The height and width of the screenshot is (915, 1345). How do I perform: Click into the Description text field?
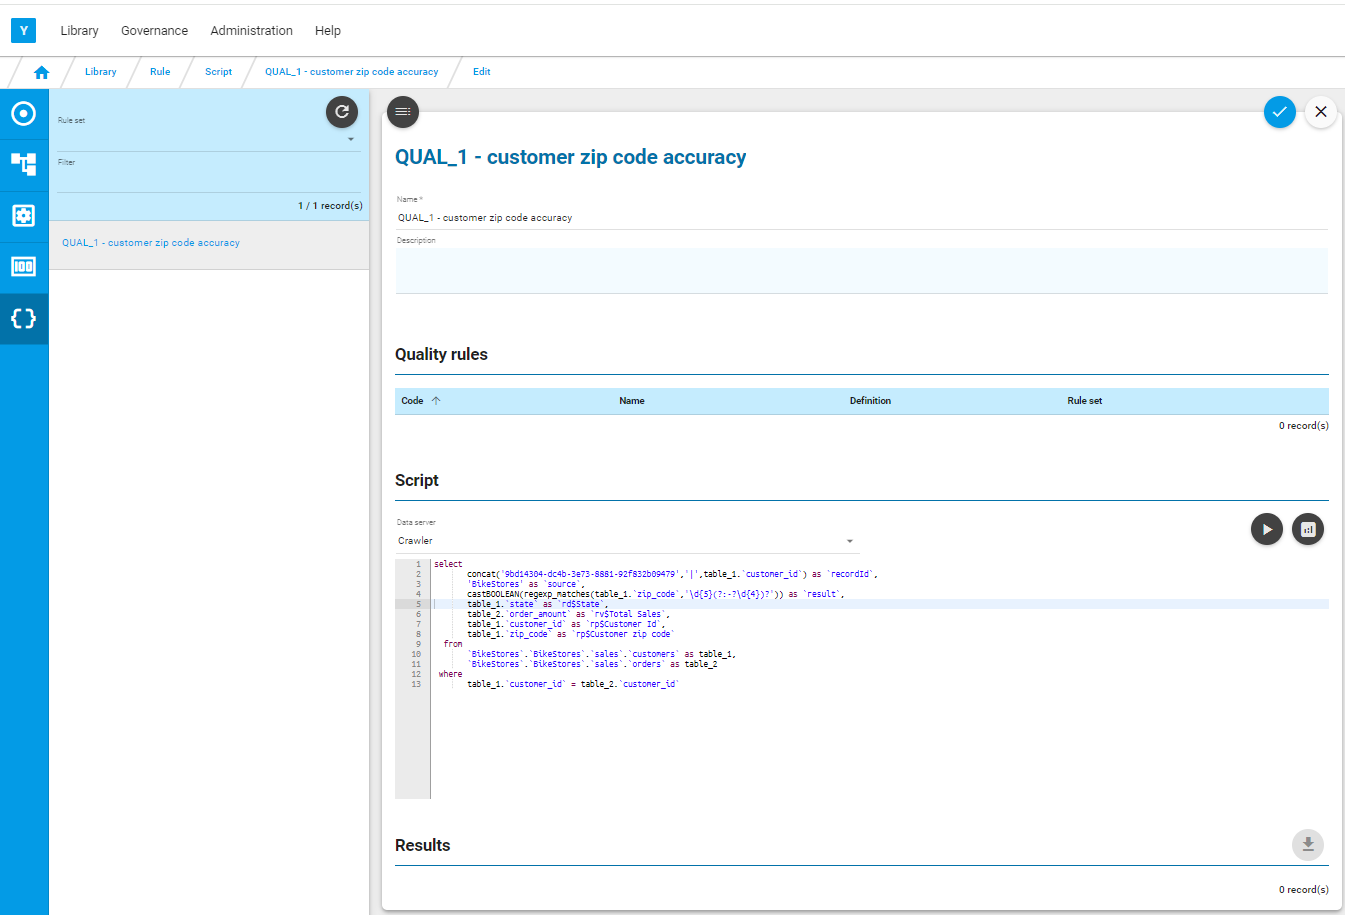click(x=861, y=270)
